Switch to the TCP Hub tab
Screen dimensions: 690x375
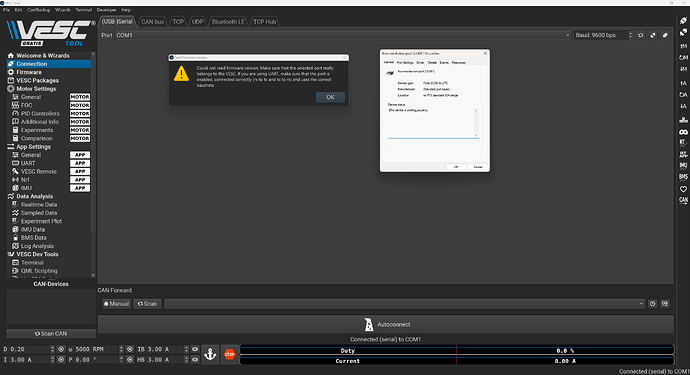(264, 22)
